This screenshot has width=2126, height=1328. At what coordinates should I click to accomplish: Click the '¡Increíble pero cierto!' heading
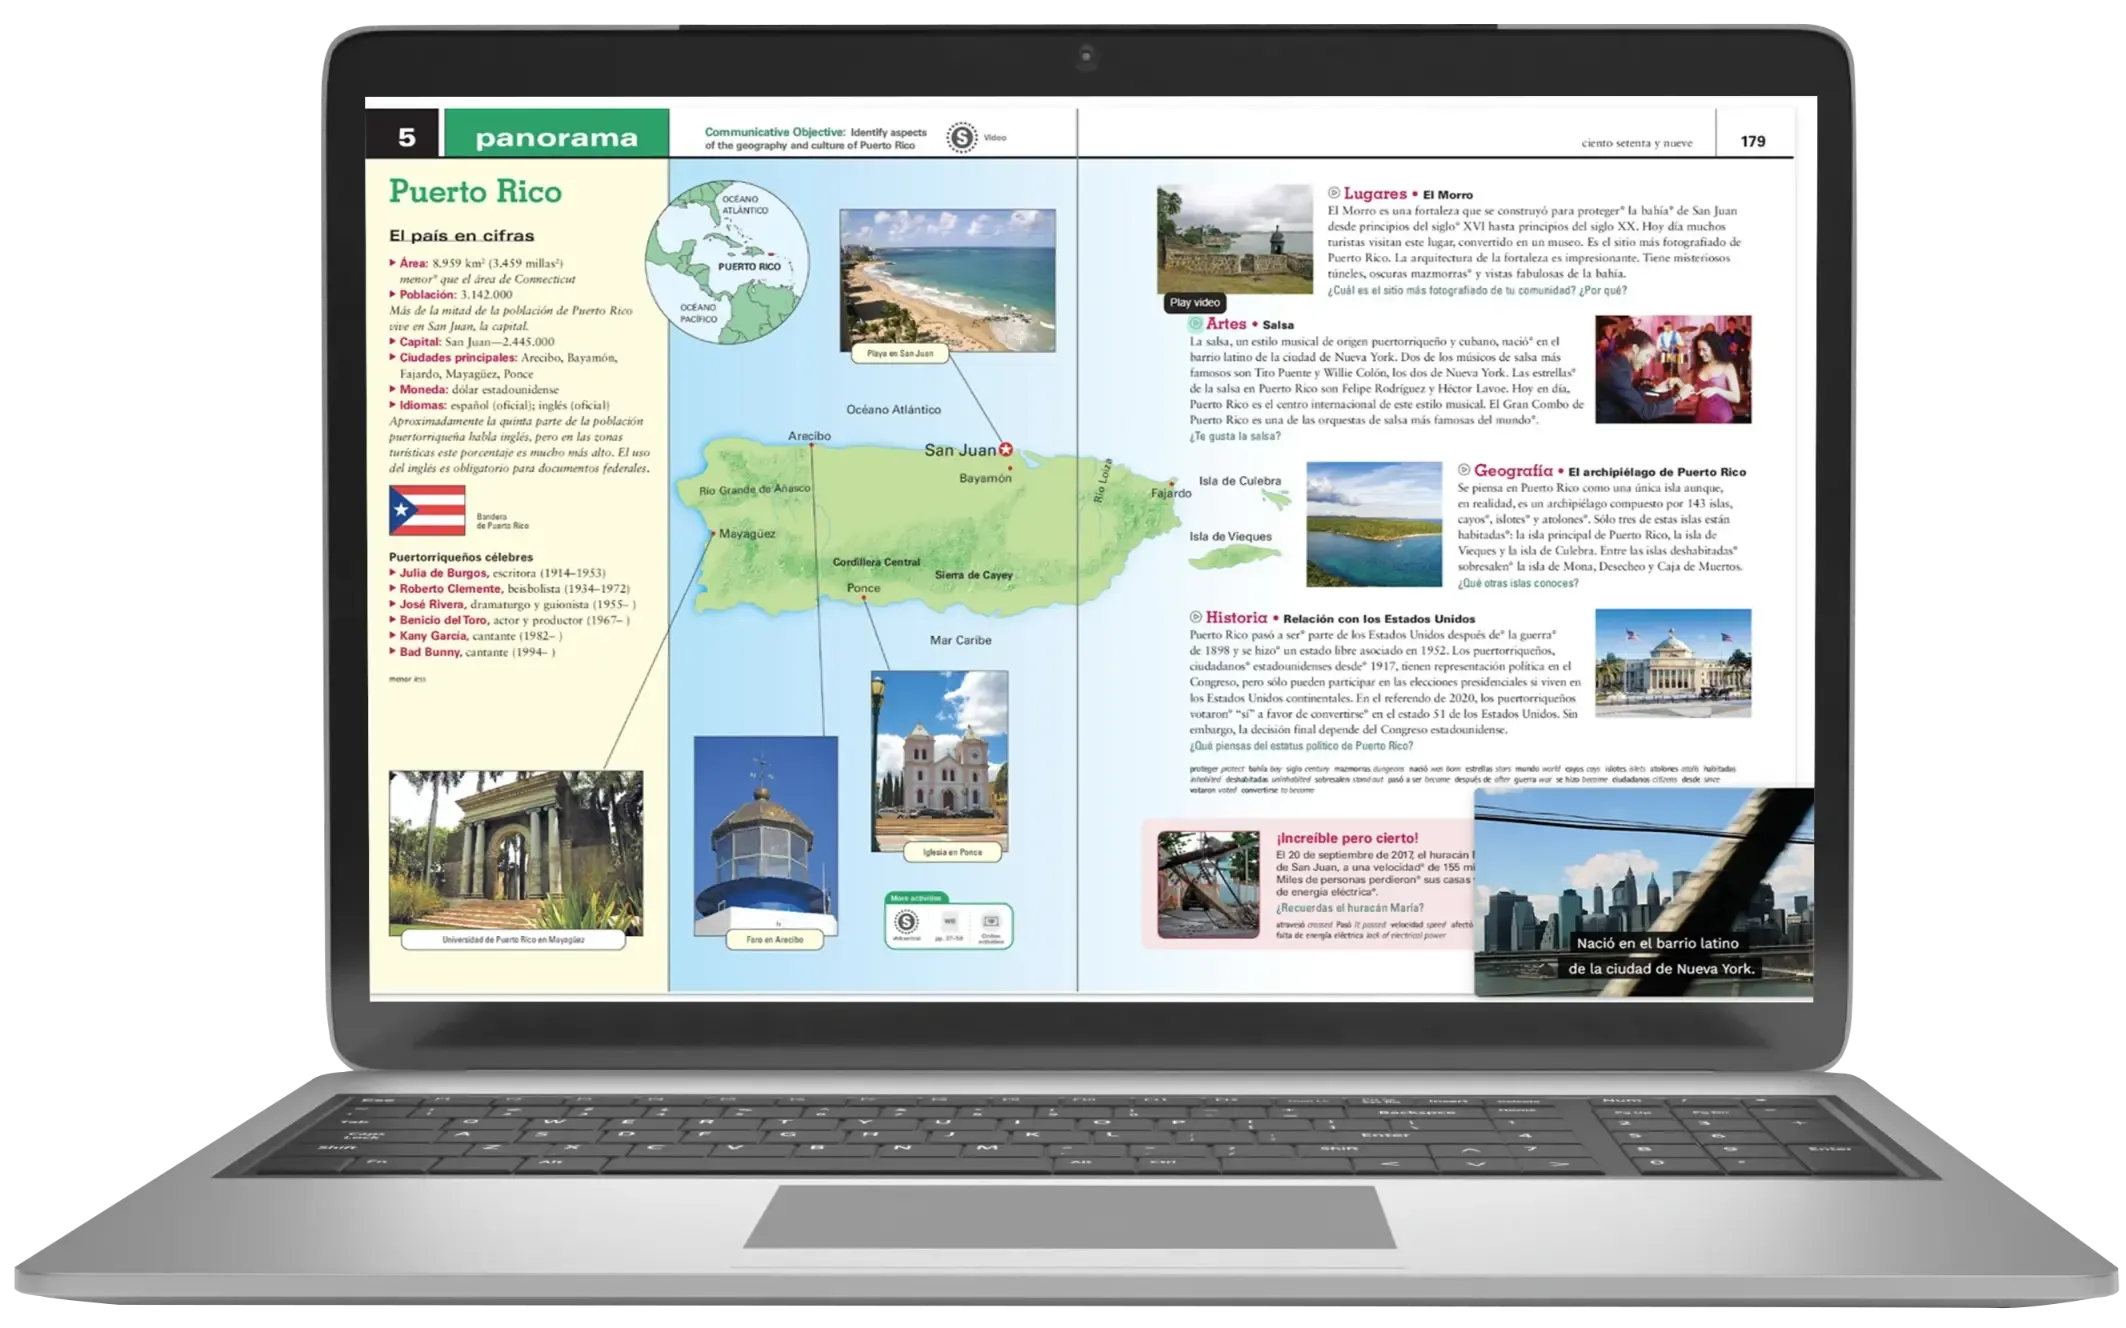1346,838
